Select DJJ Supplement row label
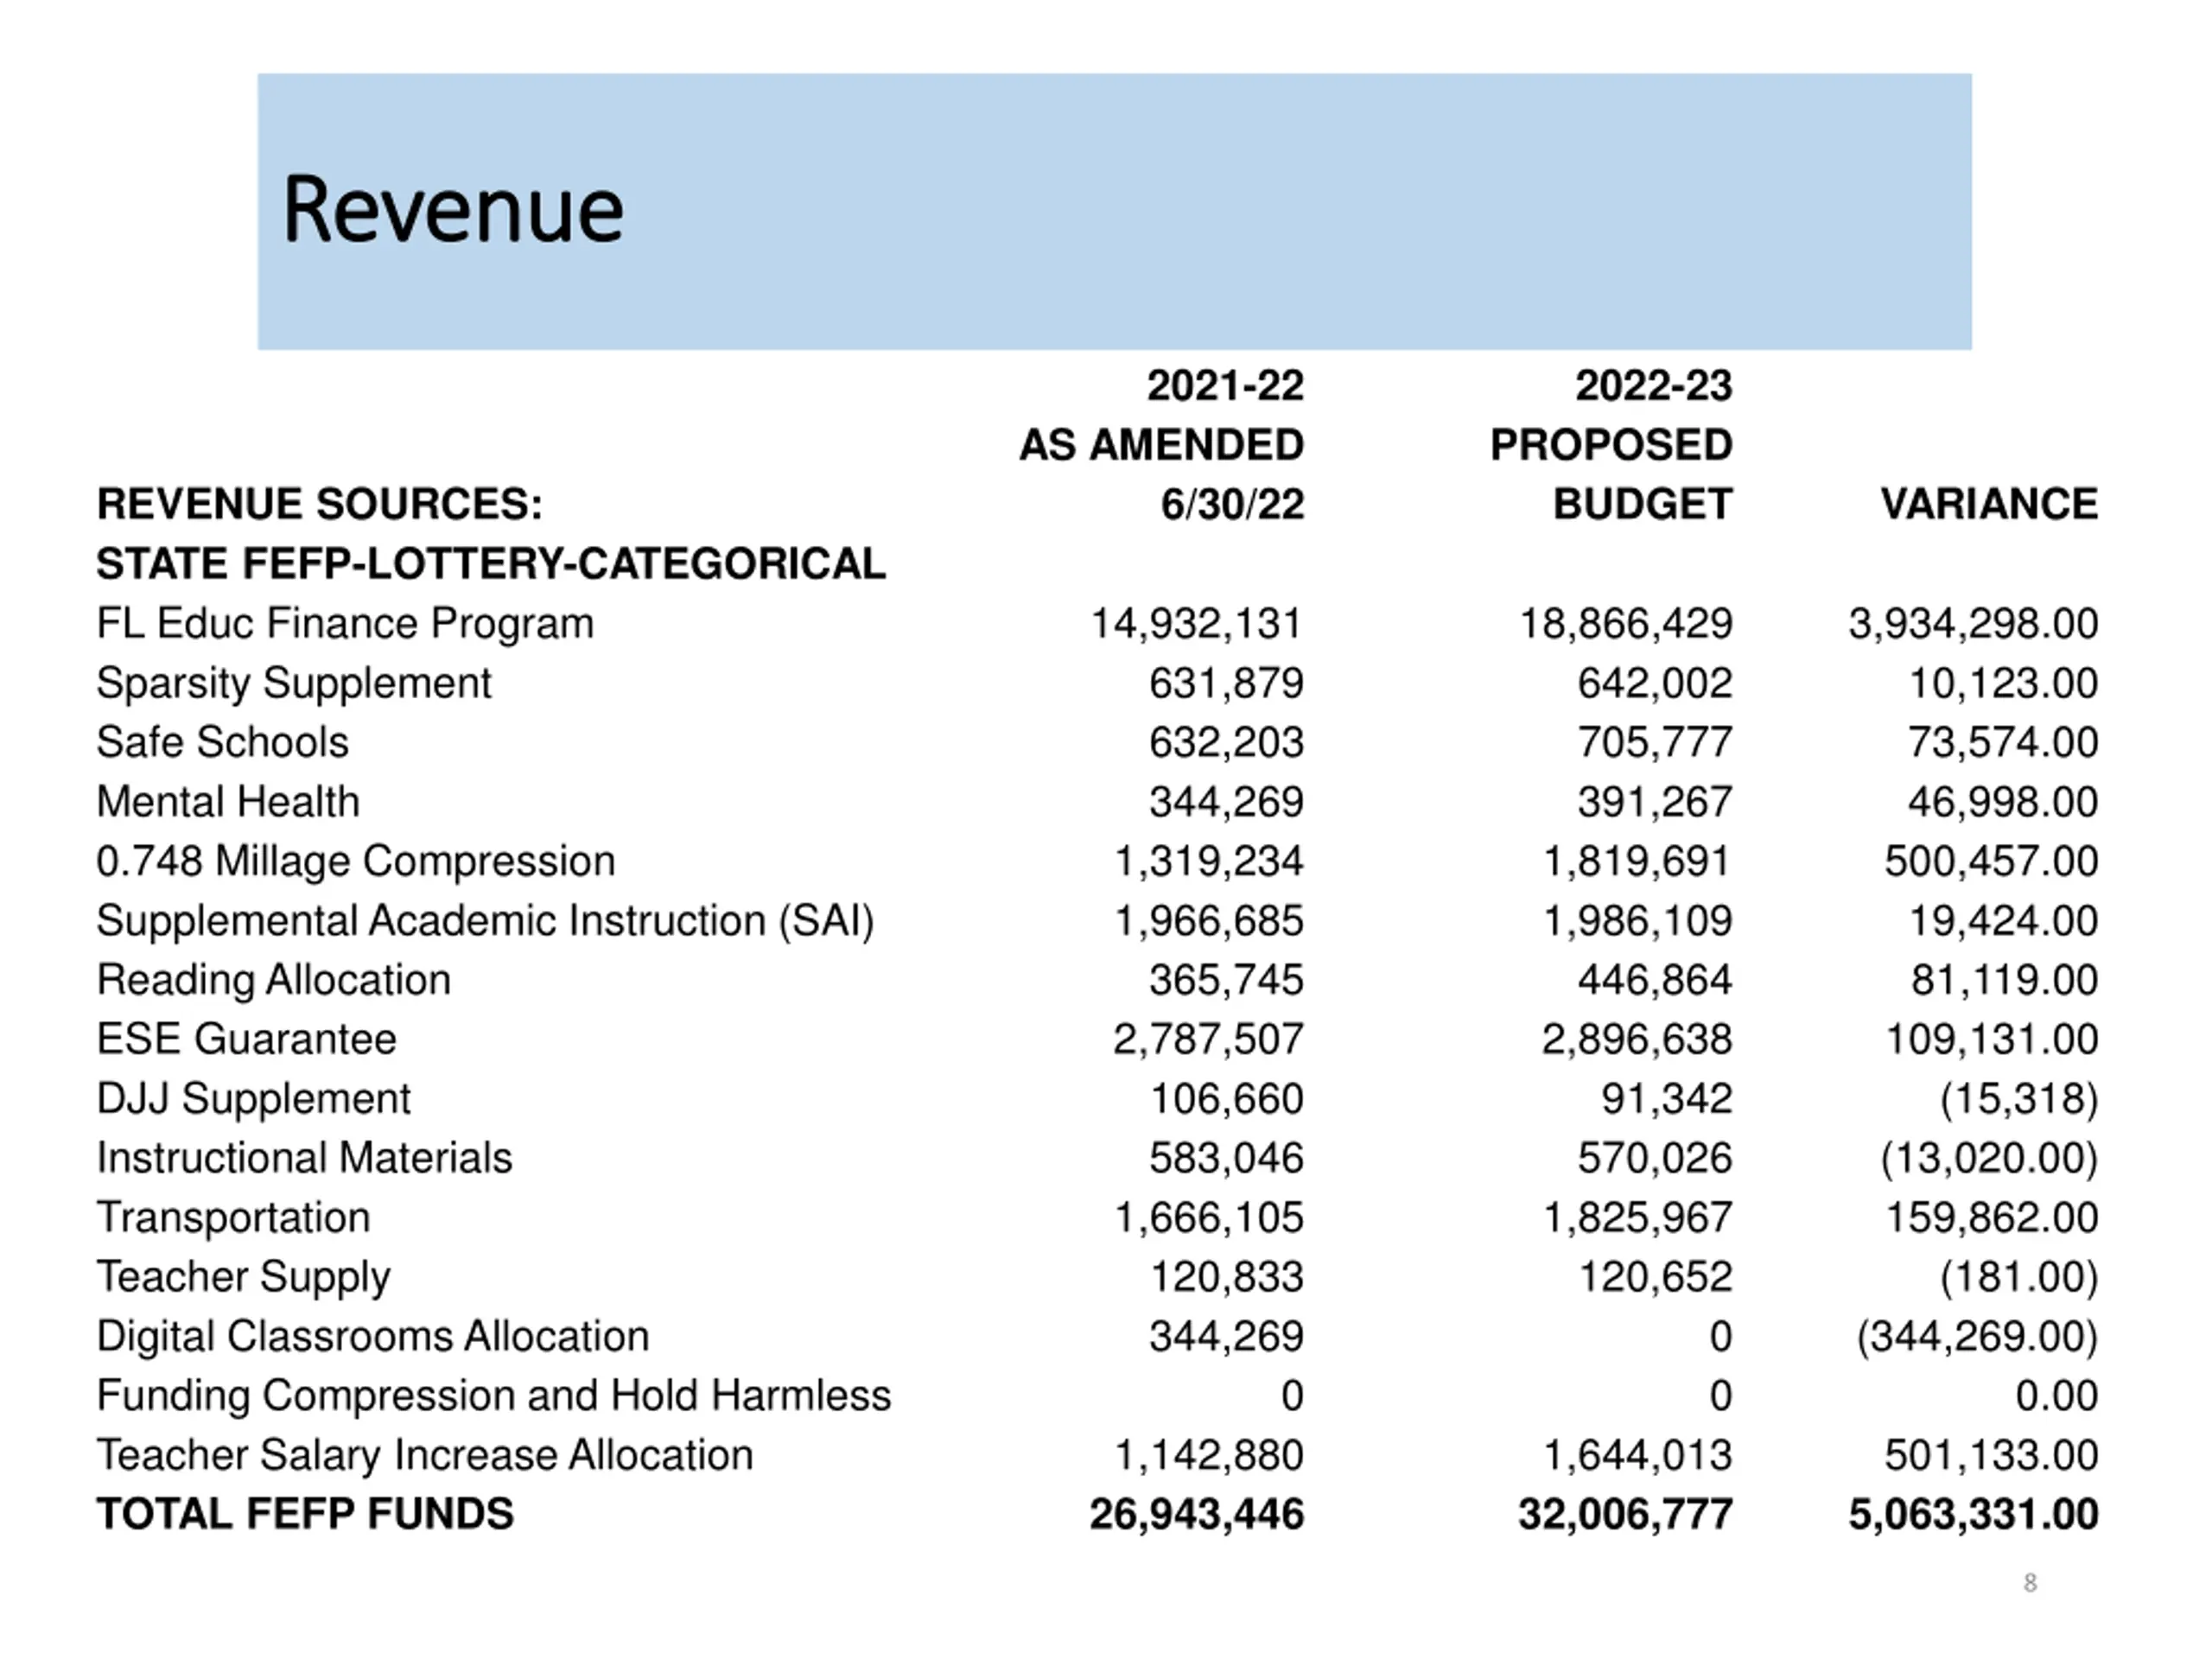2212x1659 pixels. click(254, 1099)
